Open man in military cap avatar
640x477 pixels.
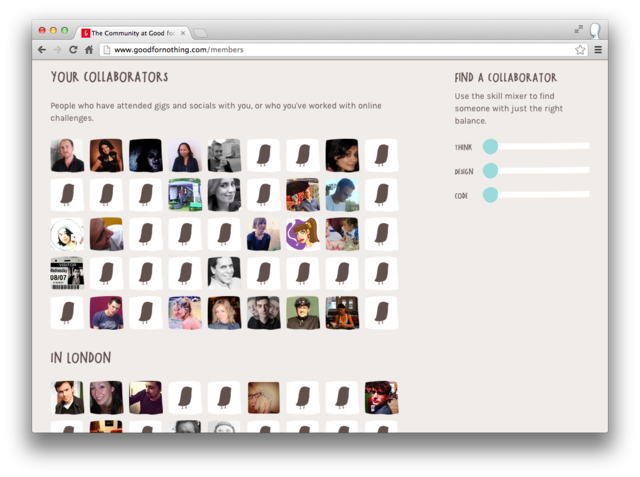[x=303, y=313]
